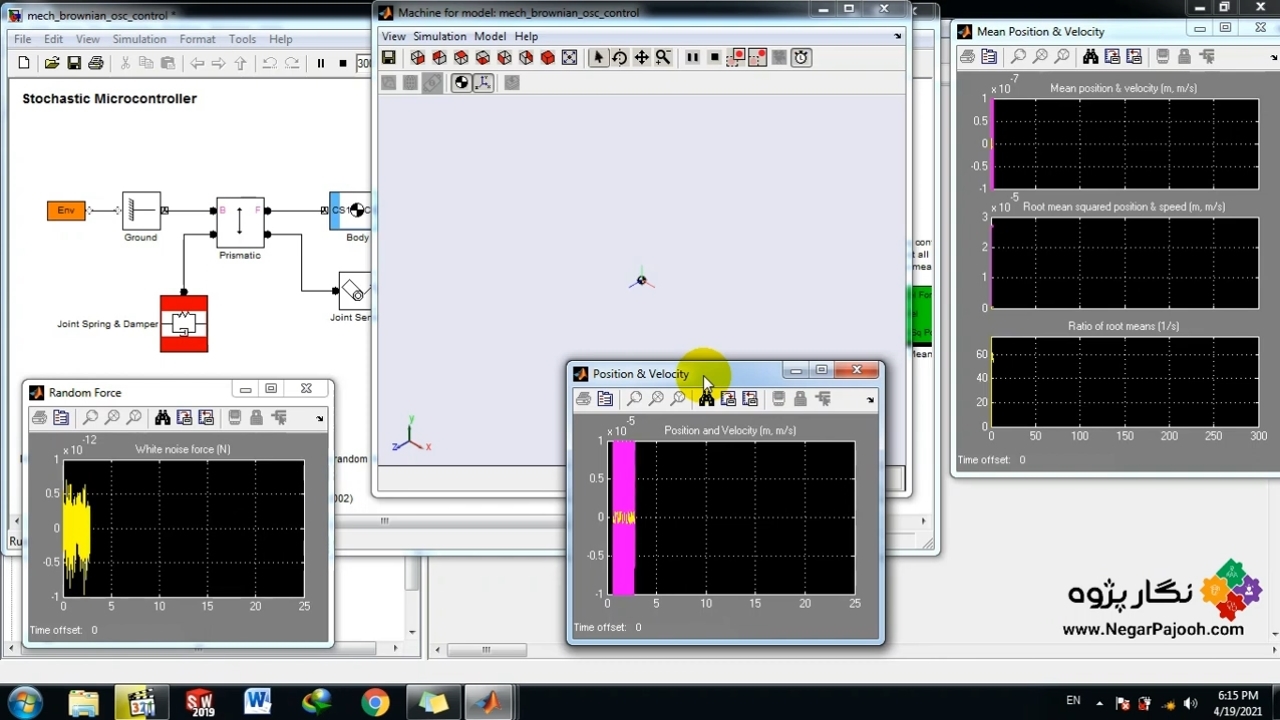Pause the simulation in Simulink model toolbar
The image size is (1280, 720).
[320, 64]
